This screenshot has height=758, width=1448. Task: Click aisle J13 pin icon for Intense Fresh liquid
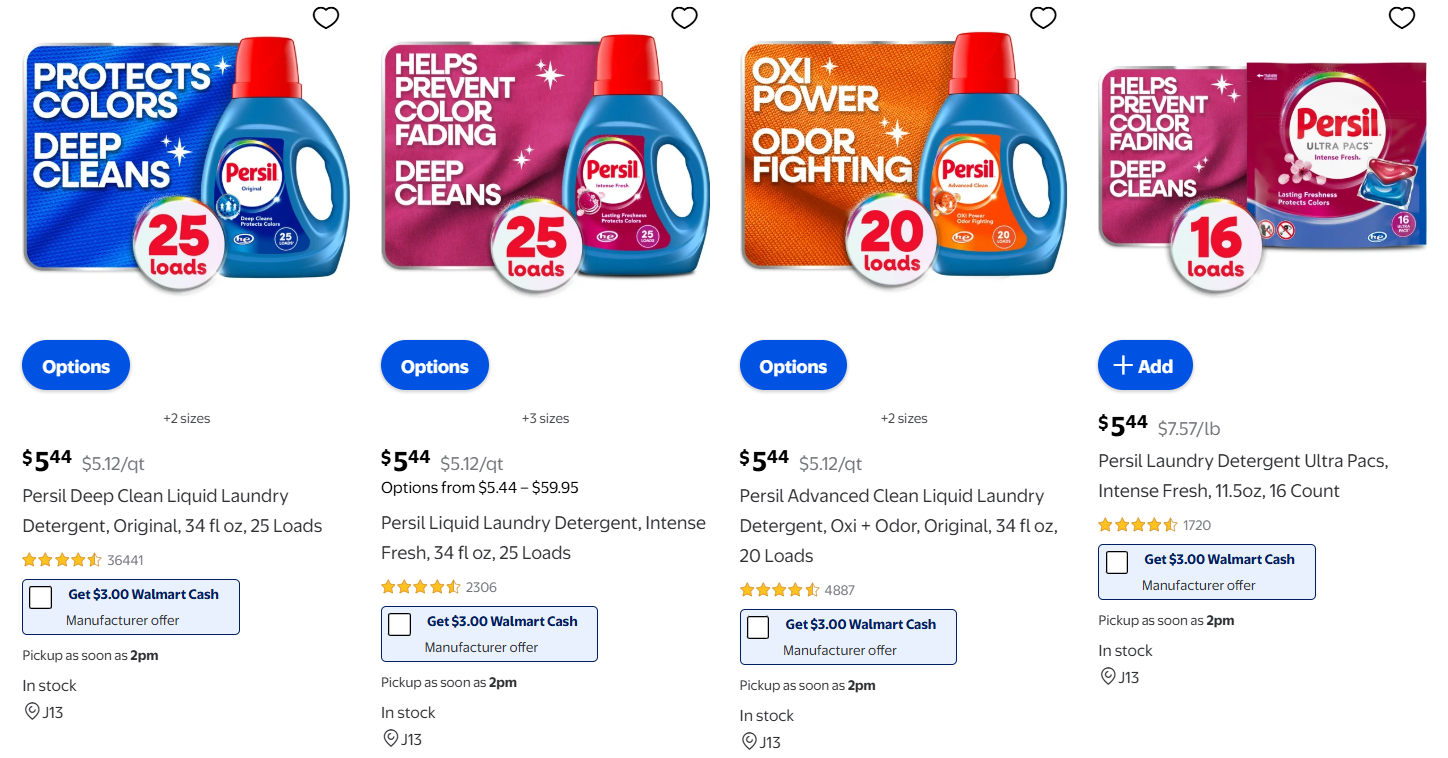coord(390,739)
